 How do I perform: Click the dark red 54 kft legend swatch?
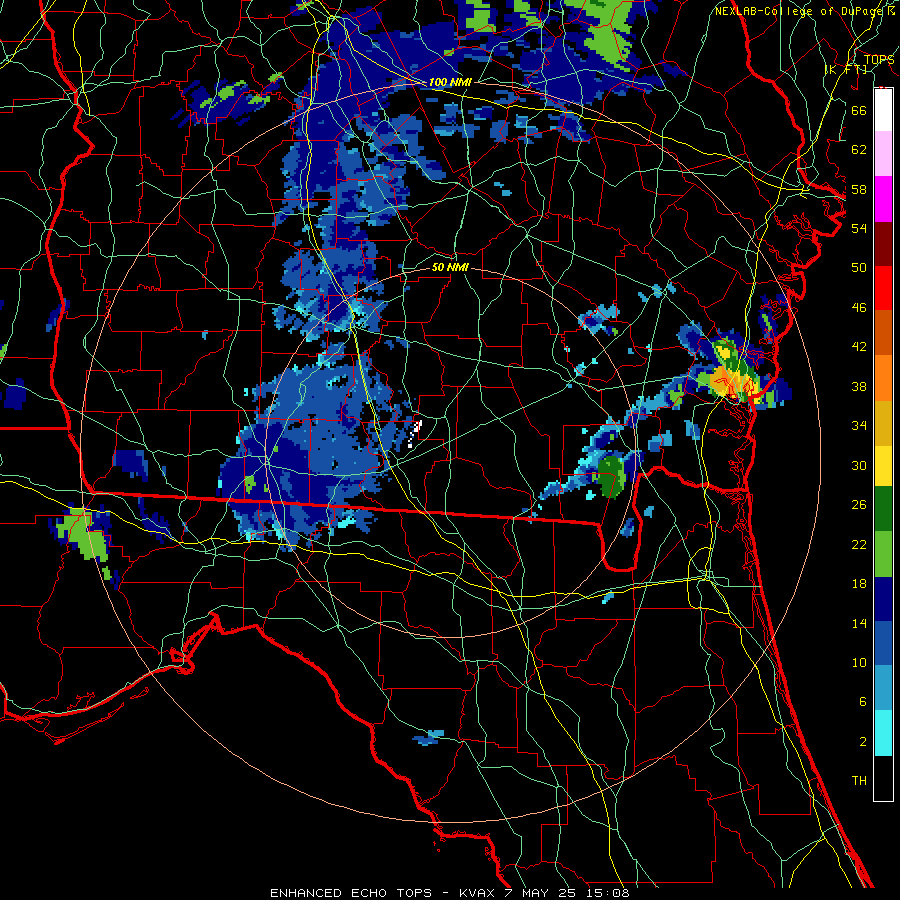pos(883,243)
